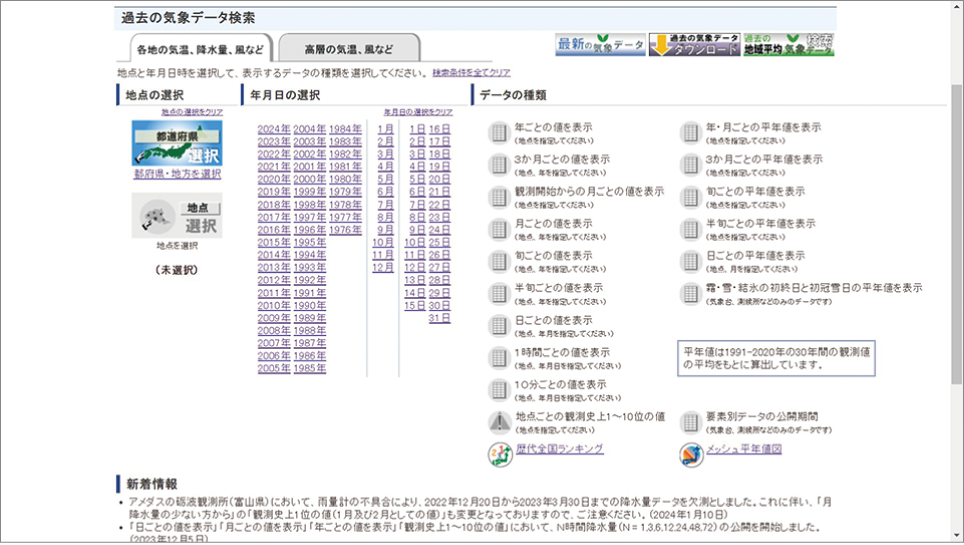The height and width of the screenshot is (545, 964).
Task: Select the 各地の気温、降水量、風など tab
Action: (200, 49)
